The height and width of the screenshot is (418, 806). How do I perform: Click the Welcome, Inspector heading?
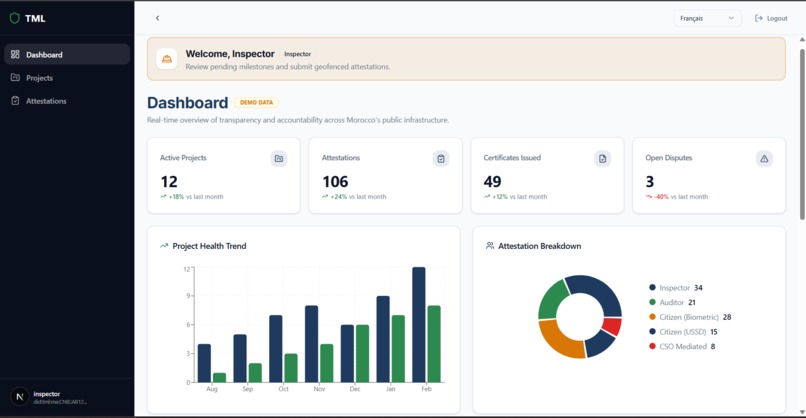230,53
